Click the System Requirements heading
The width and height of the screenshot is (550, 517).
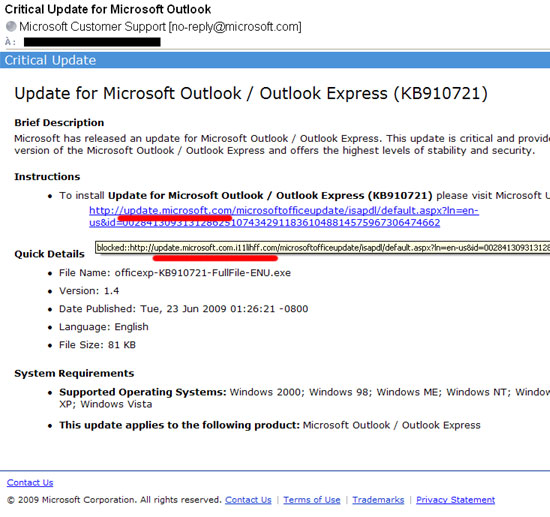coord(74,373)
